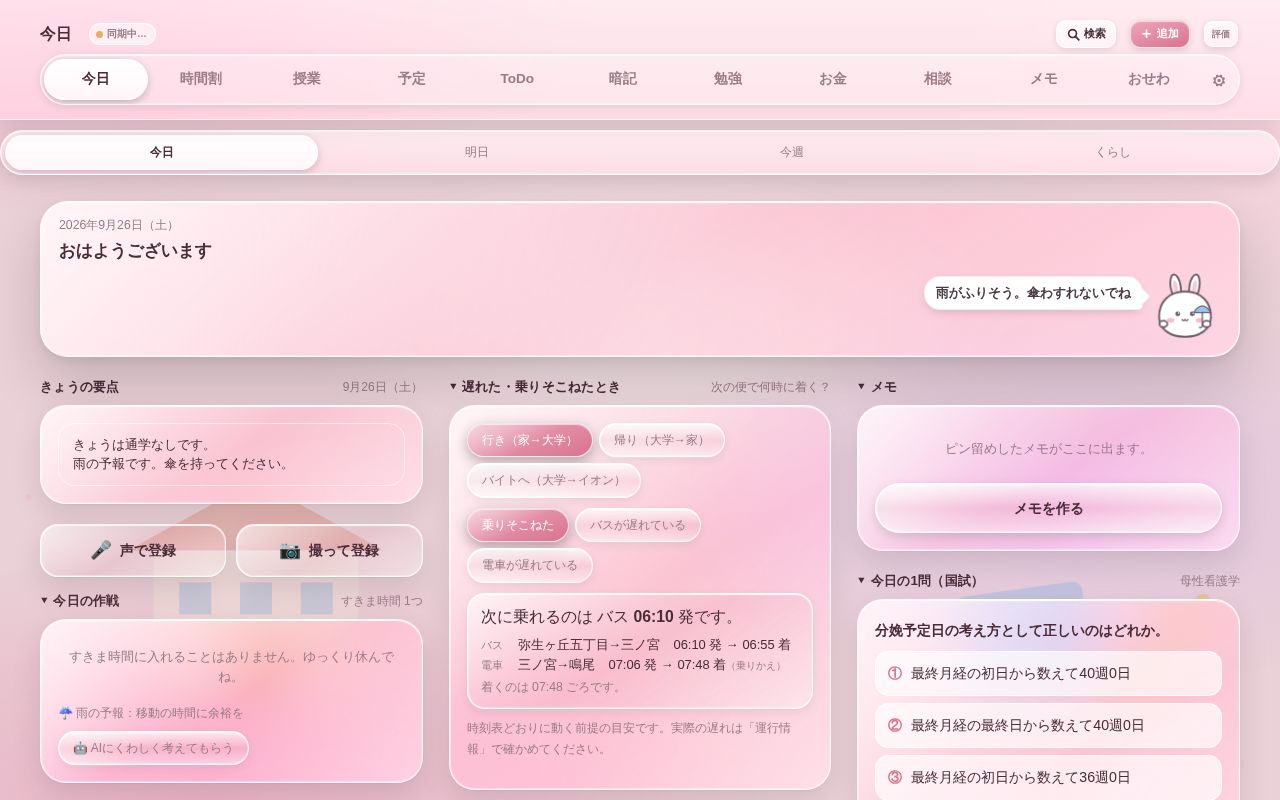This screenshot has height=800, width=1280.
Task: Open the 時間割 tab
Action: click(201, 79)
